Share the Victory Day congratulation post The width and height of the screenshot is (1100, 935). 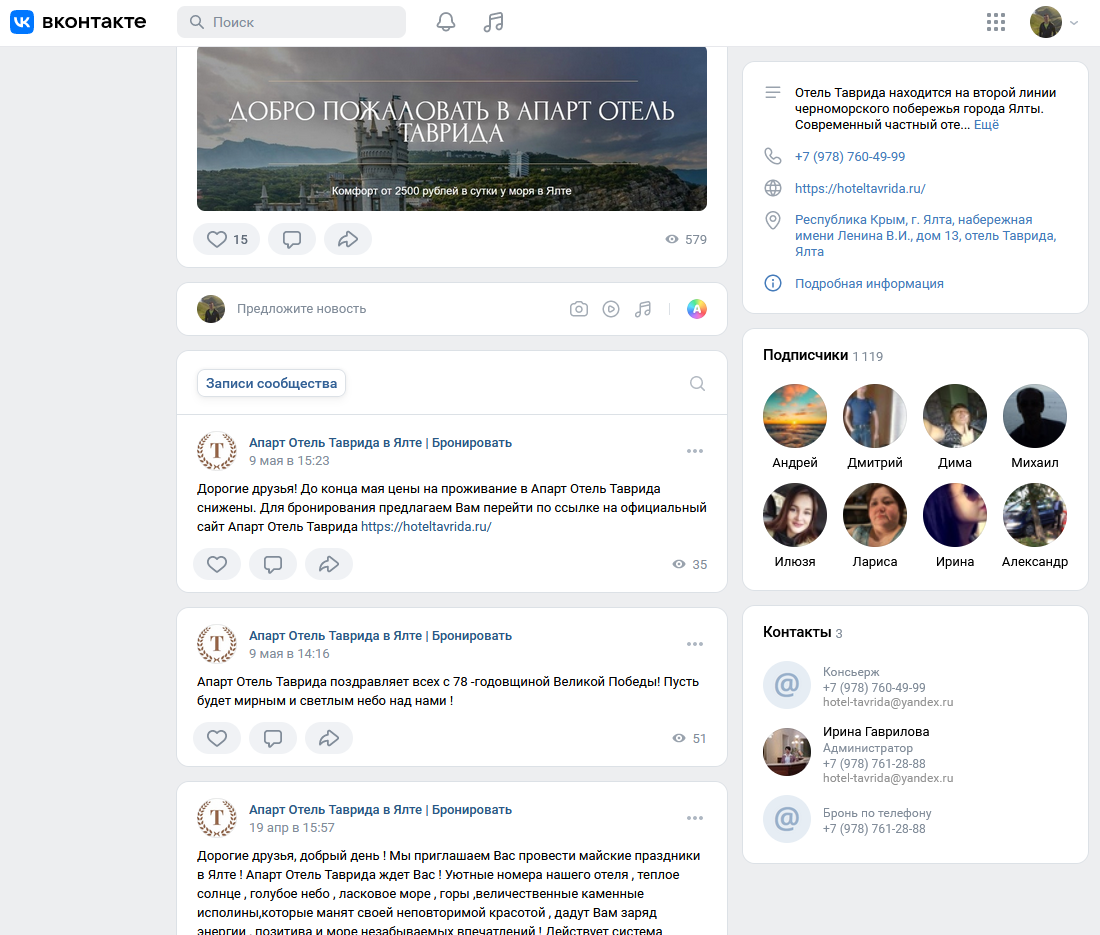(x=329, y=738)
